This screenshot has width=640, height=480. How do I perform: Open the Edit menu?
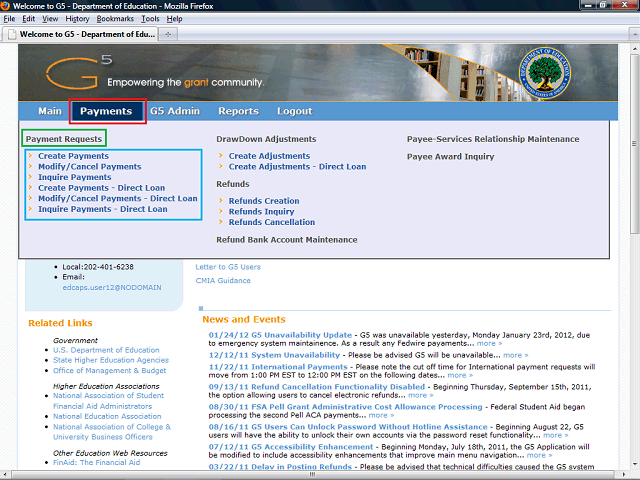click(x=28, y=19)
